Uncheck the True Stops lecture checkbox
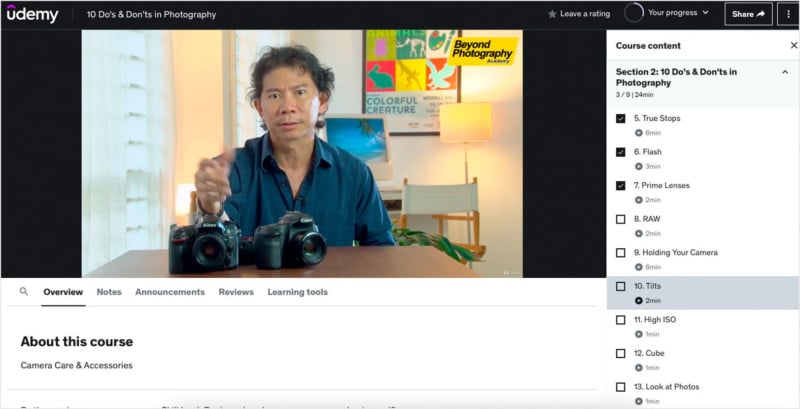 [x=621, y=119]
